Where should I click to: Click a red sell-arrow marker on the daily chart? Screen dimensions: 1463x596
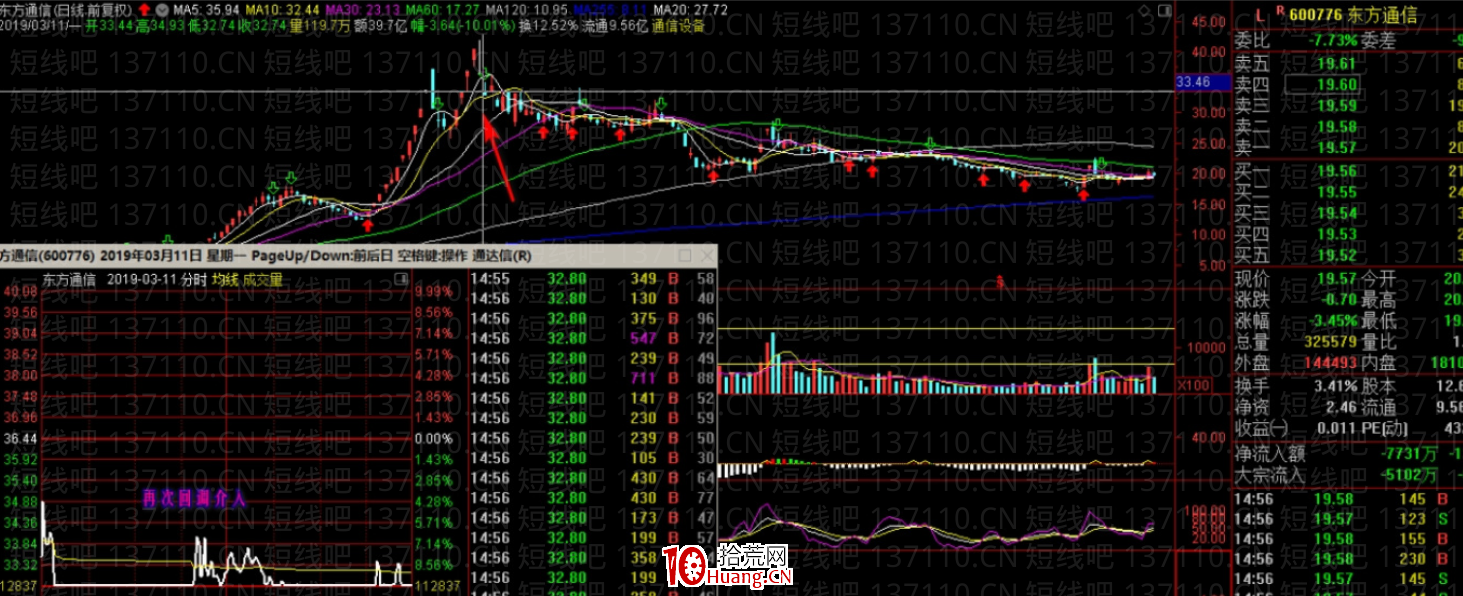tap(543, 131)
